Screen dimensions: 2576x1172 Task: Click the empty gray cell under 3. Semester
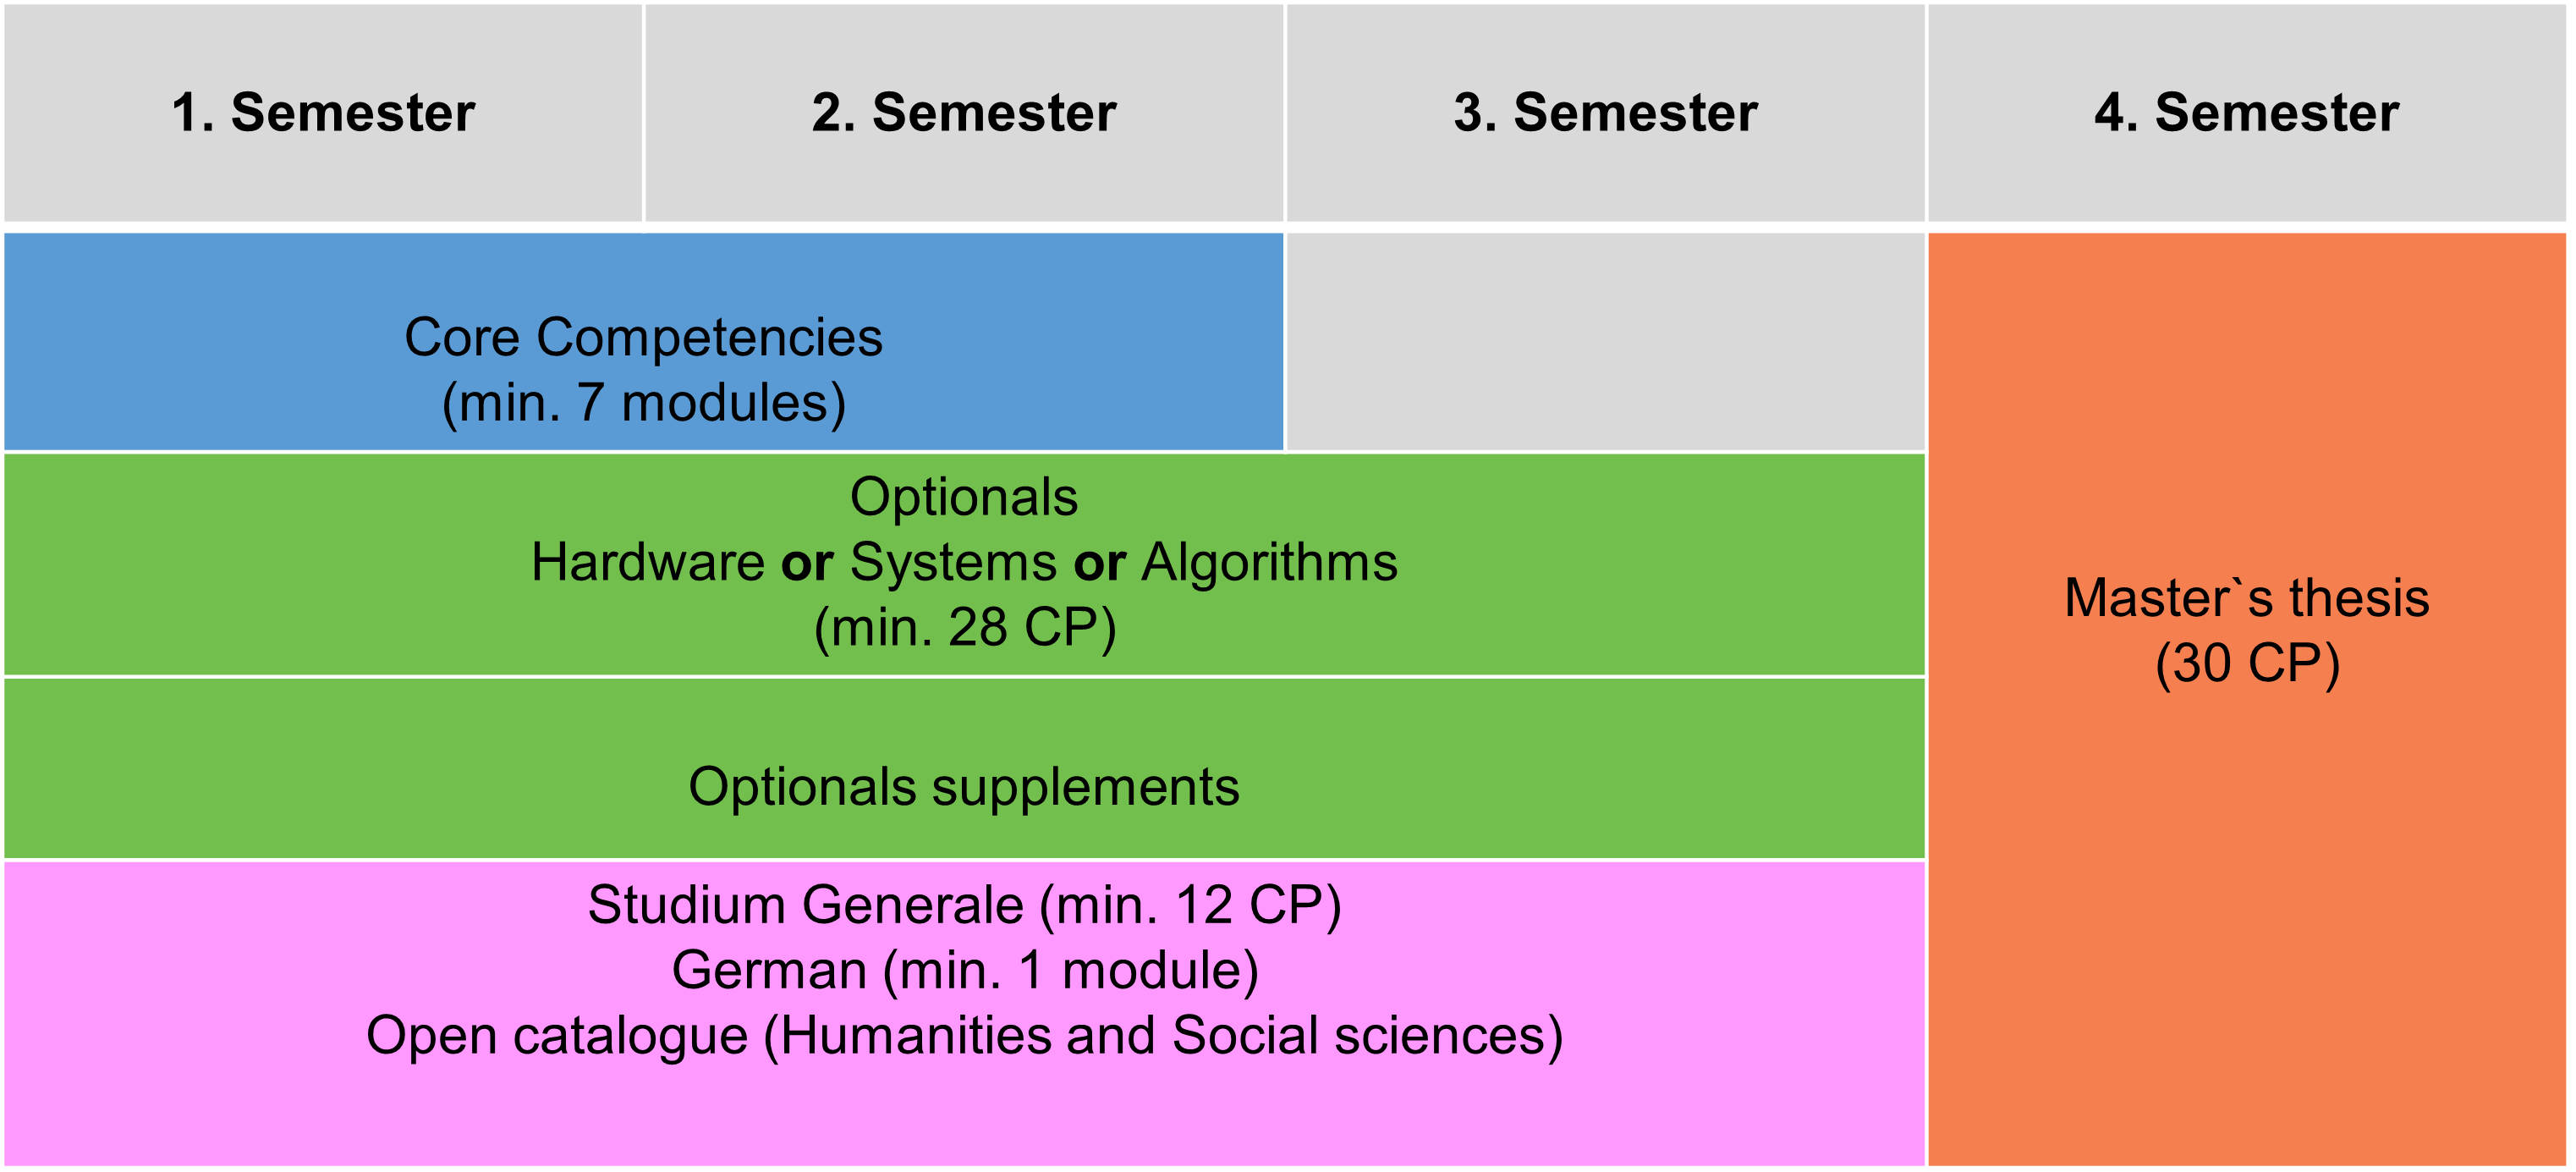click(x=1605, y=342)
